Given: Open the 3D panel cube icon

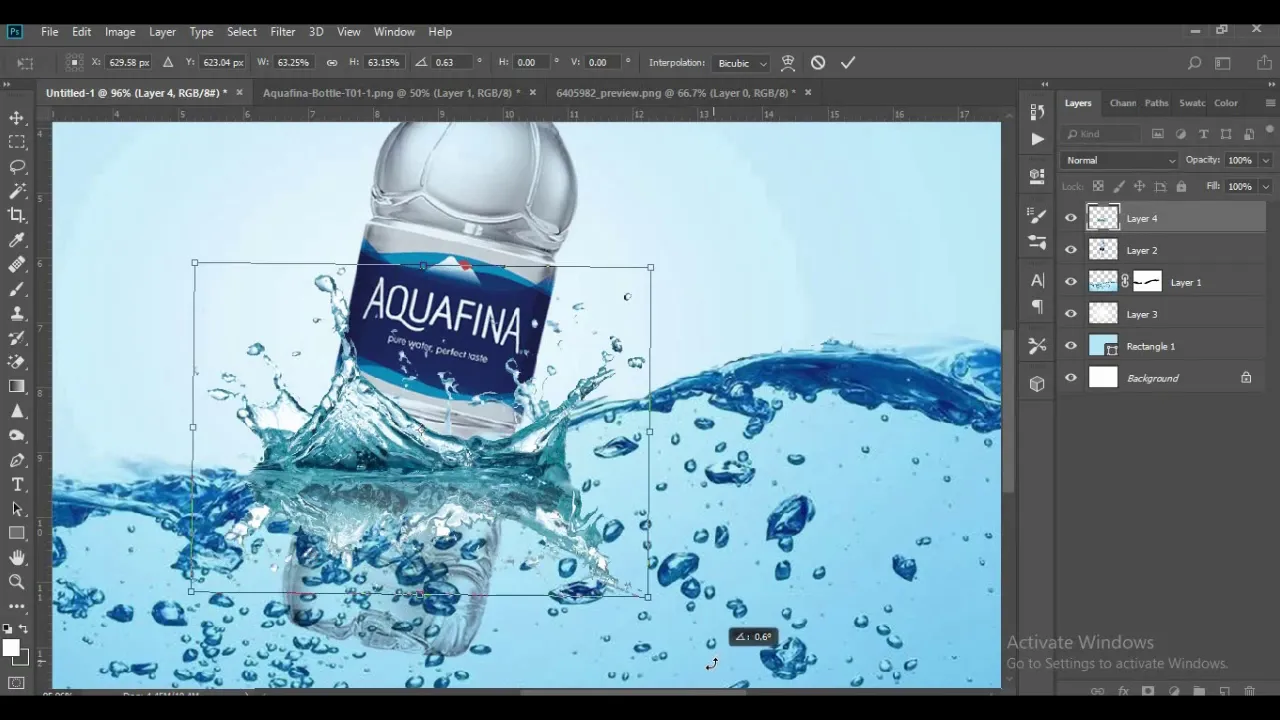Looking at the screenshot, I should click(x=1037, y=384).
